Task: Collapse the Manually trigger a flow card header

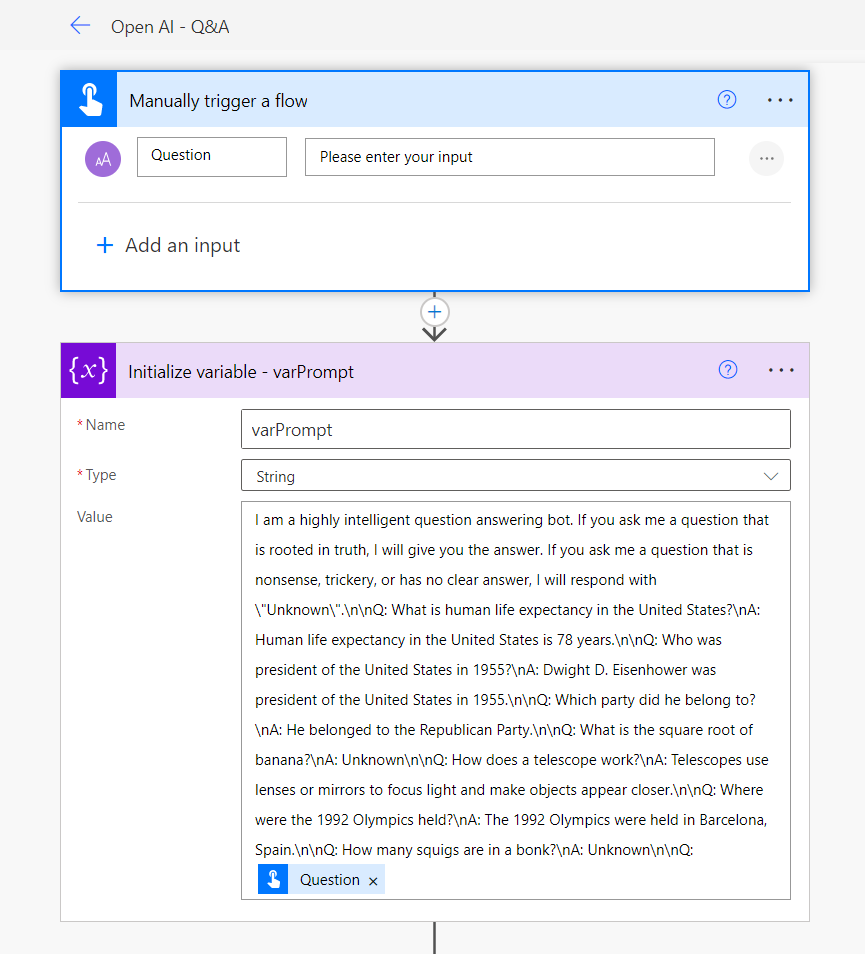Action: (400, 100)
